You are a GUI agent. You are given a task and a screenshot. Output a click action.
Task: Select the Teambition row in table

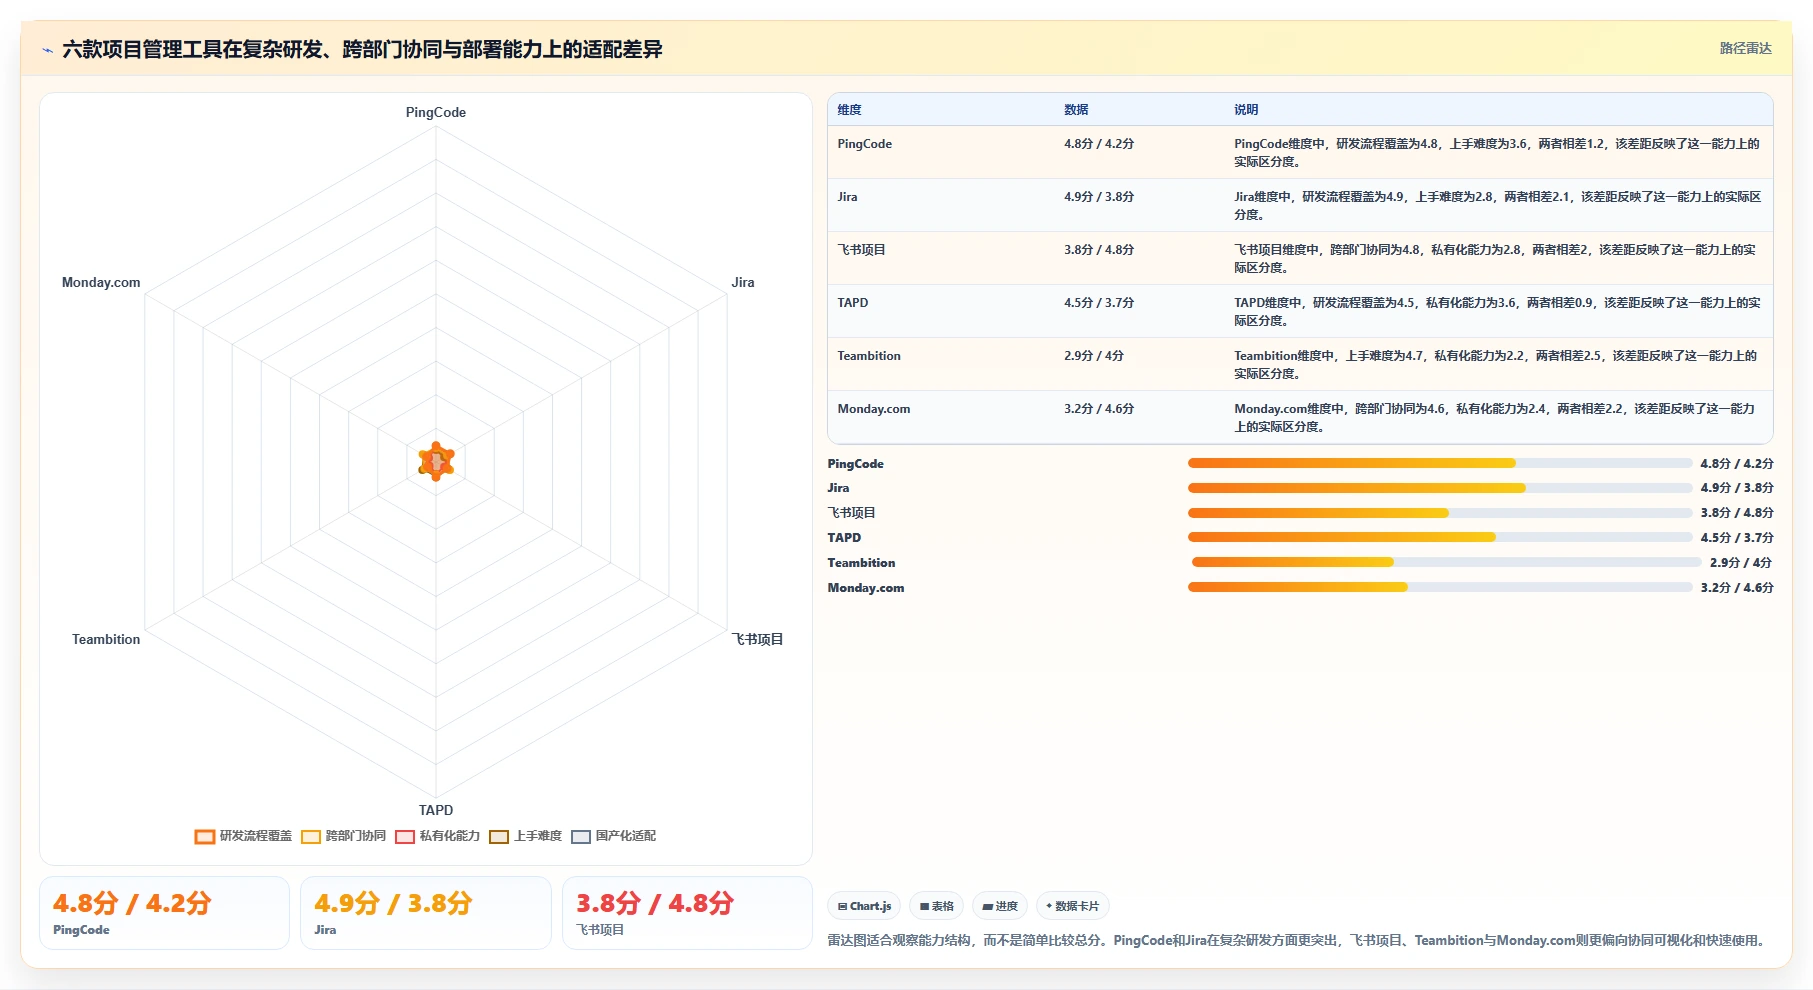pos(1300,364)
